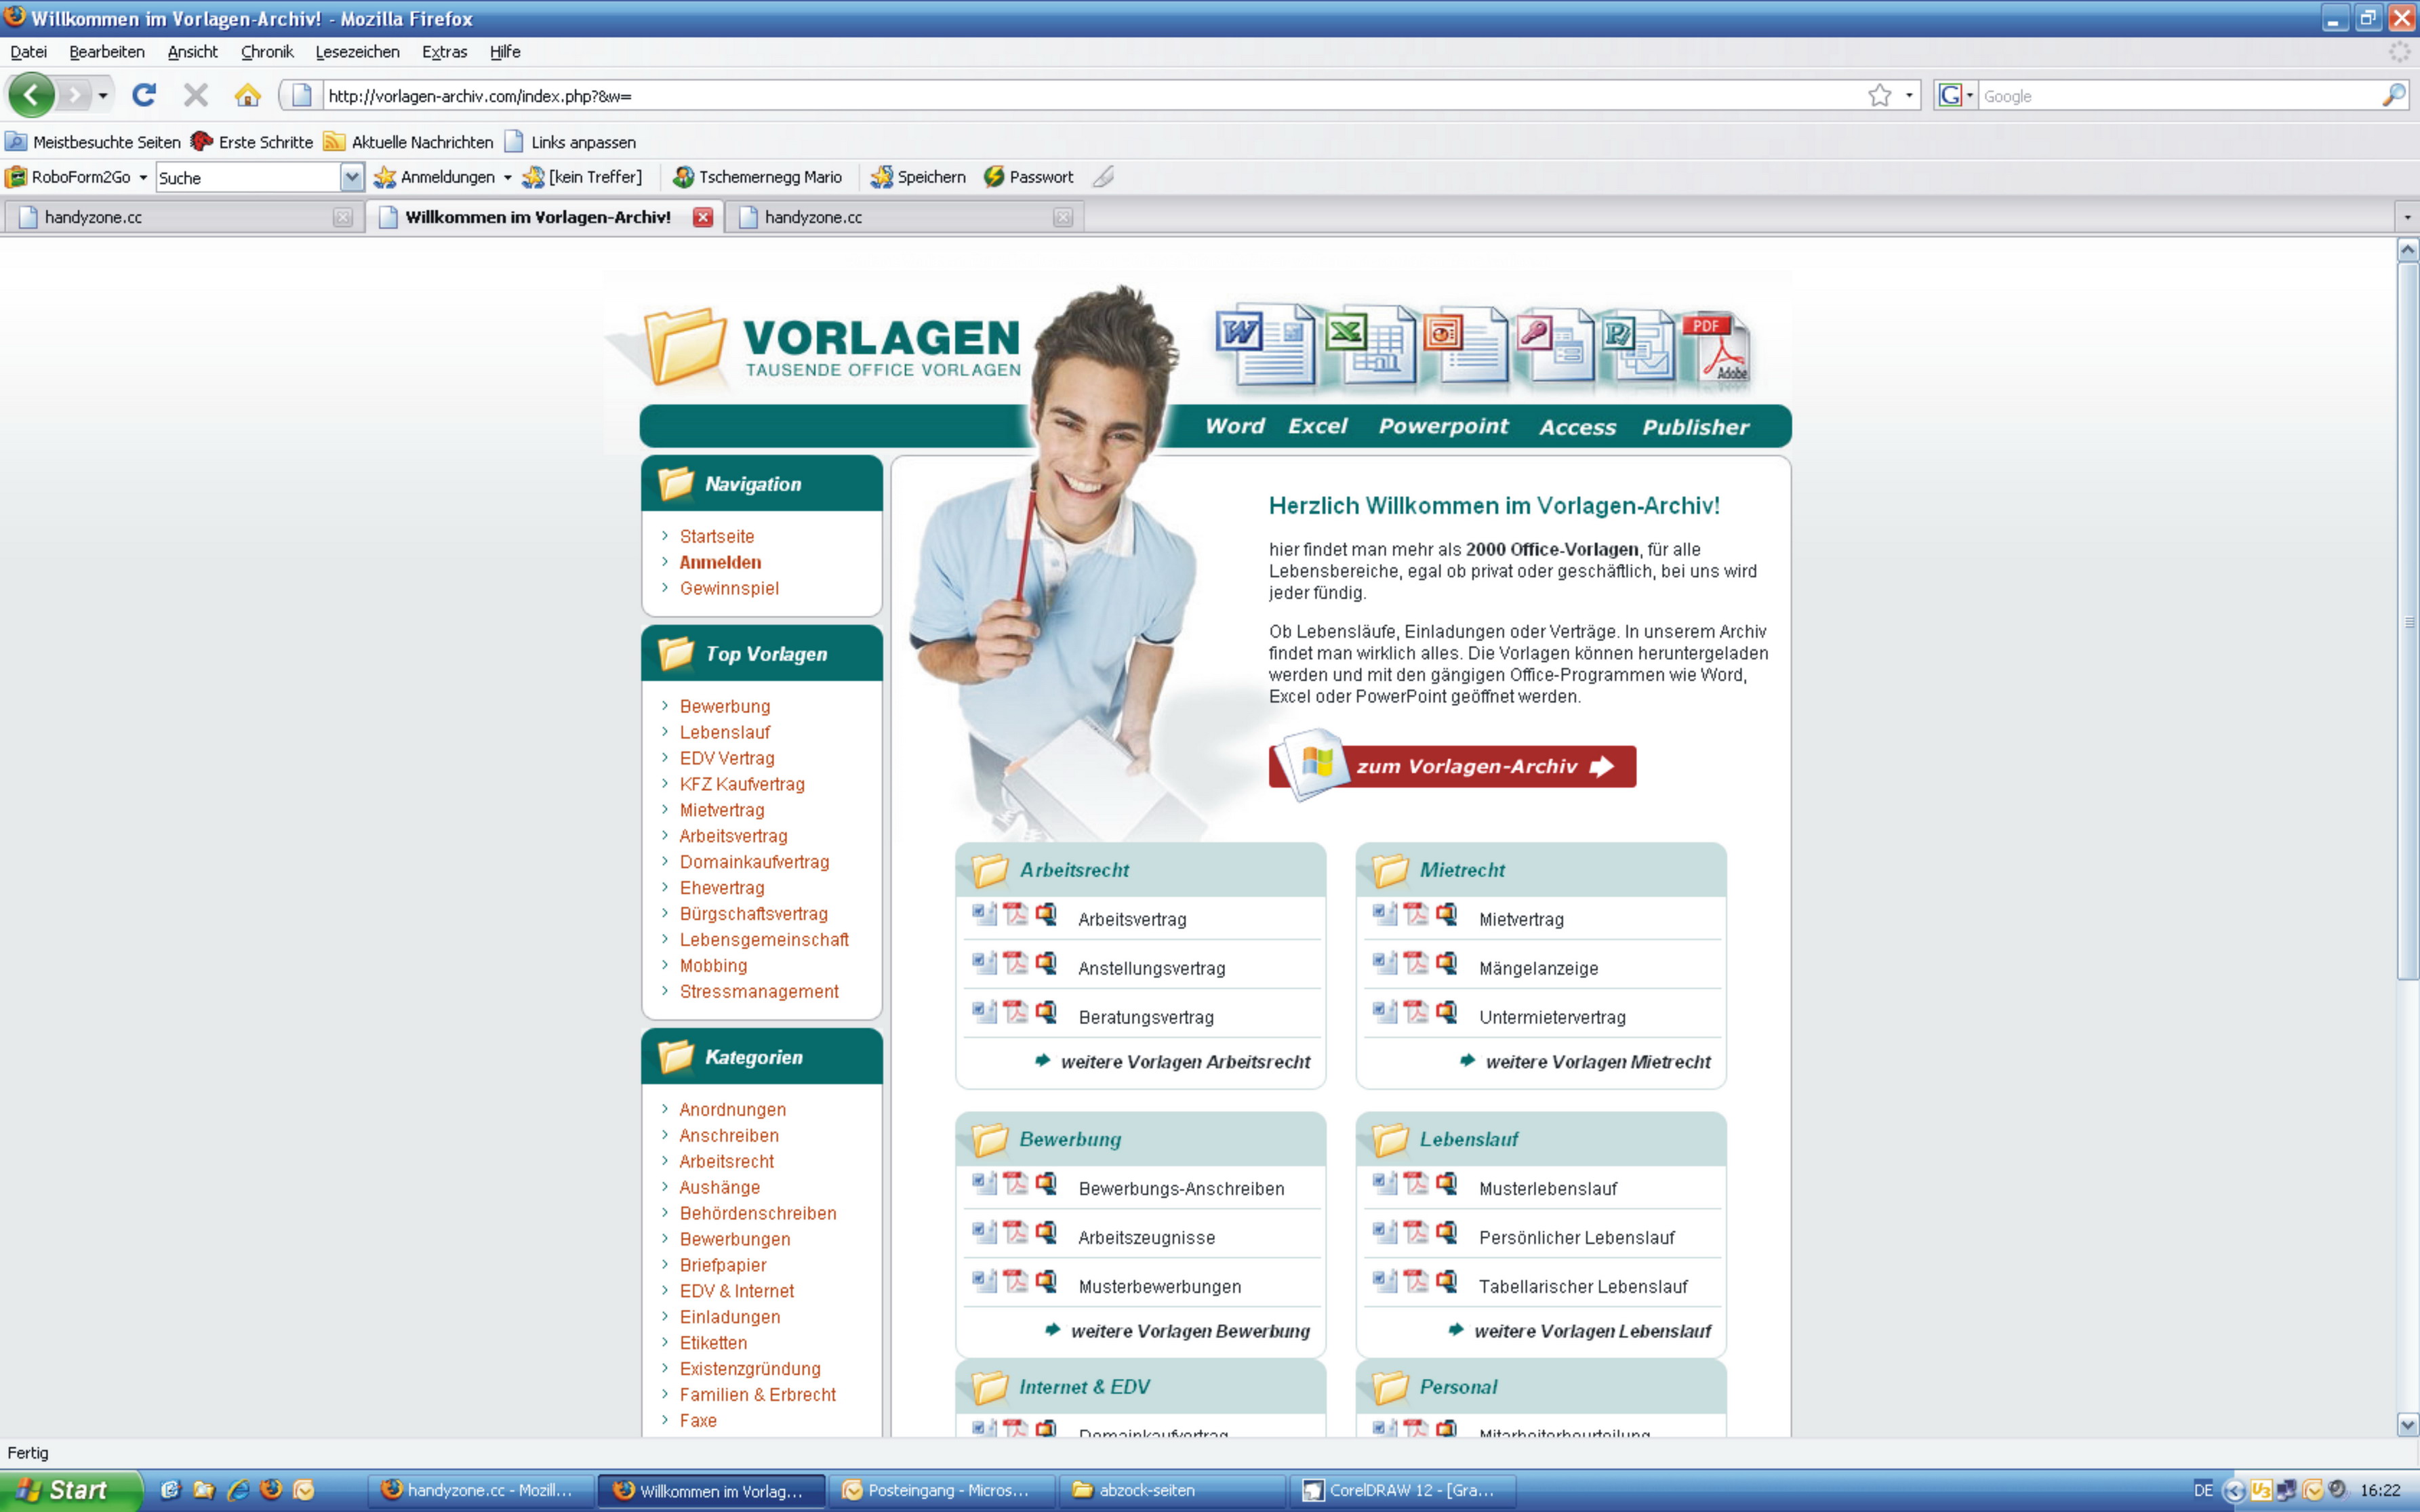Reload the page with the refresh icon
The image size is (2420, 1512).
pyautogui.click(x=144, y=95)
